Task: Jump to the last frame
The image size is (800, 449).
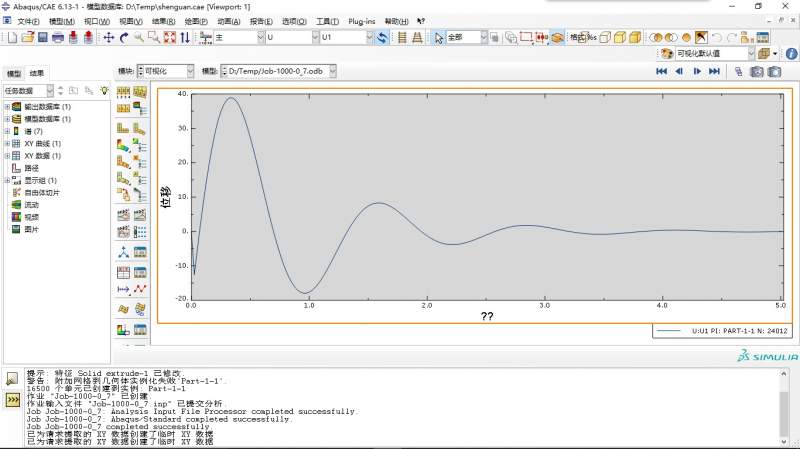Action: pyautogui.click(x=714, y=71)
